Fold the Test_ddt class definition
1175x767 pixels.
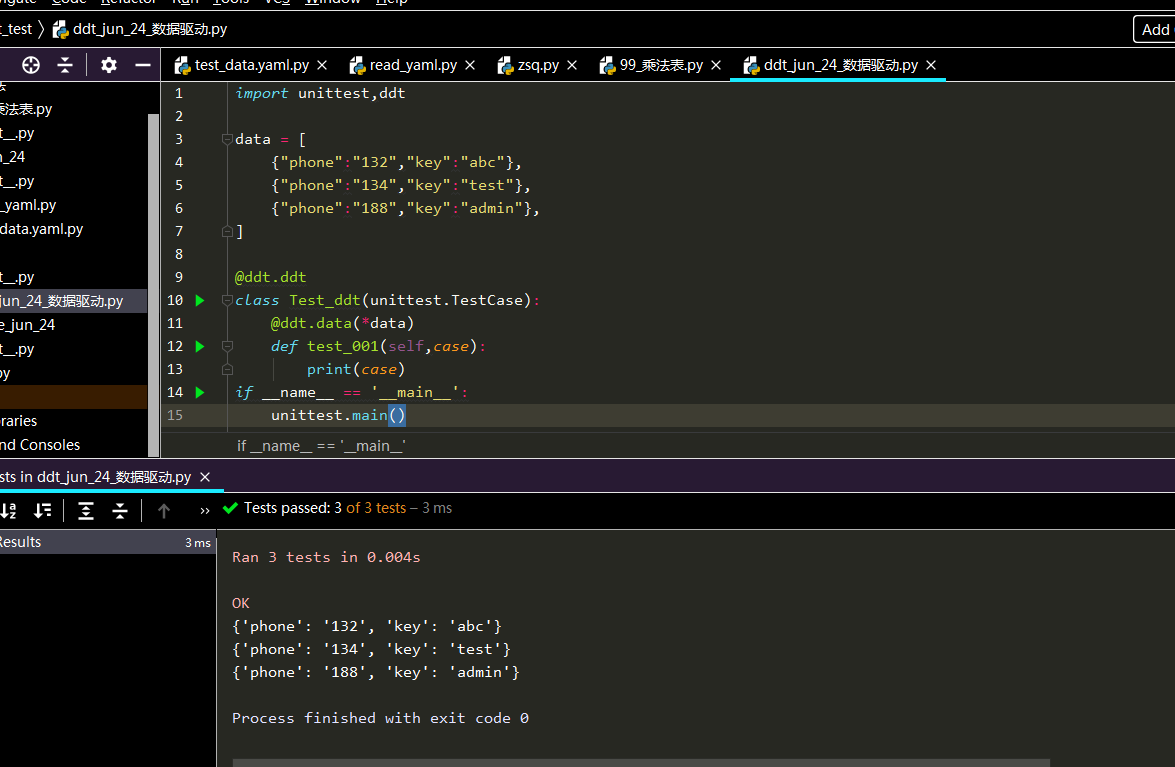coord(227,300)
